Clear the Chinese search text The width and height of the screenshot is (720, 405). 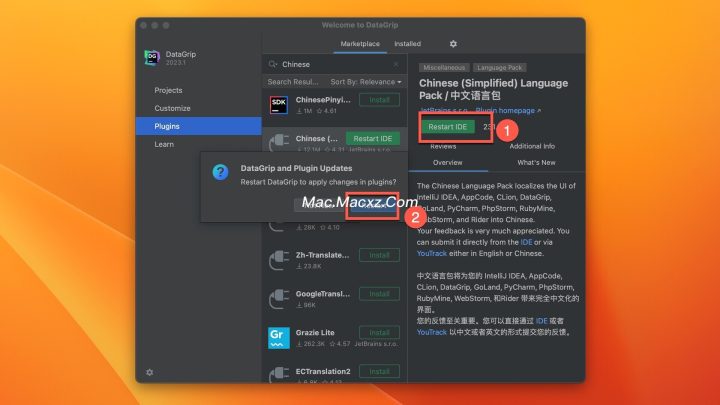coord(396,64)
